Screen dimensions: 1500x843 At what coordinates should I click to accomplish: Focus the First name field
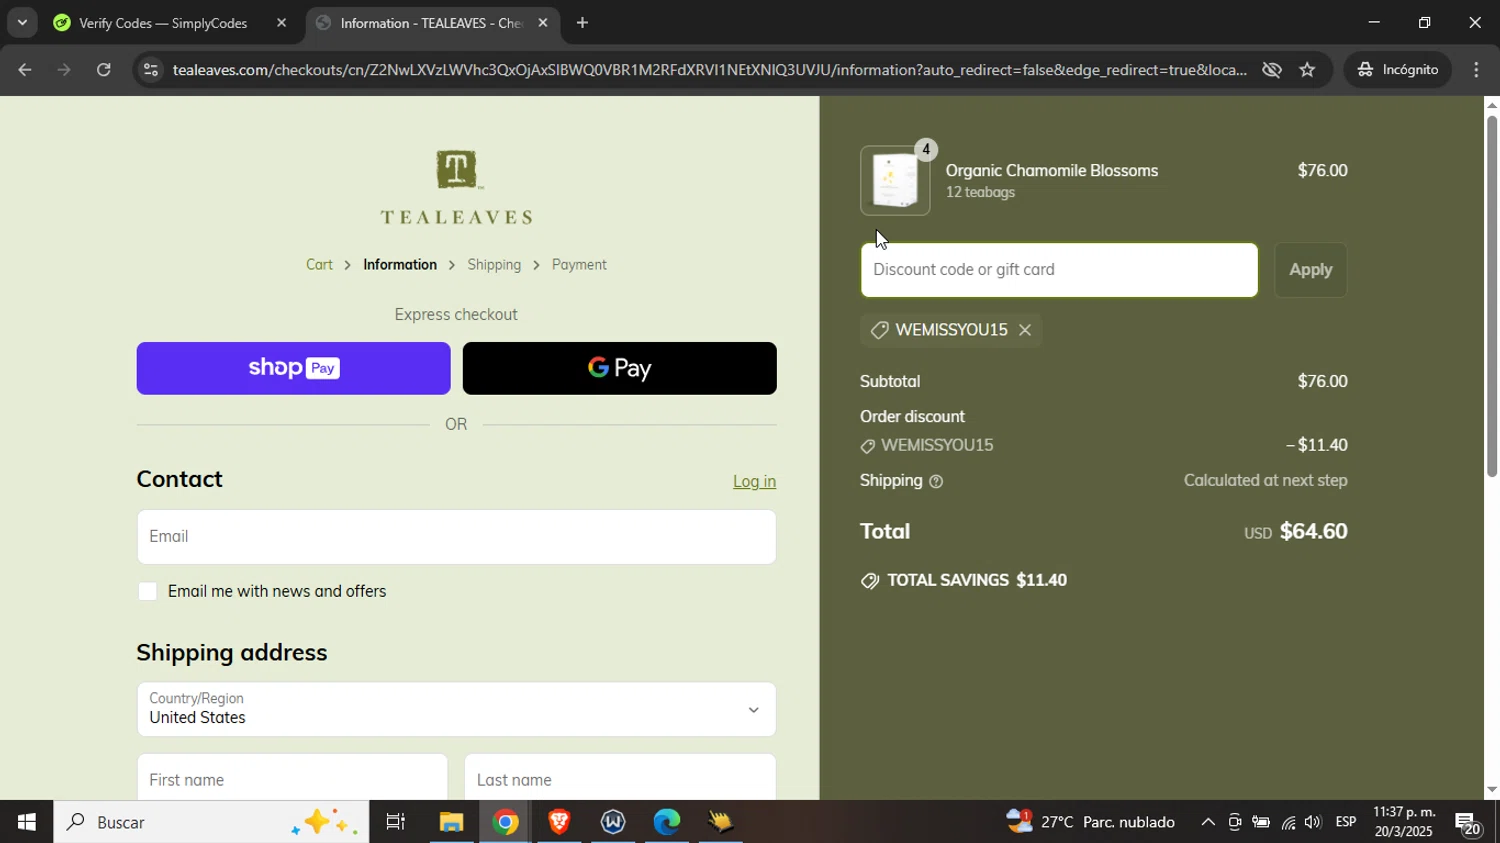(x=292, y=780)
